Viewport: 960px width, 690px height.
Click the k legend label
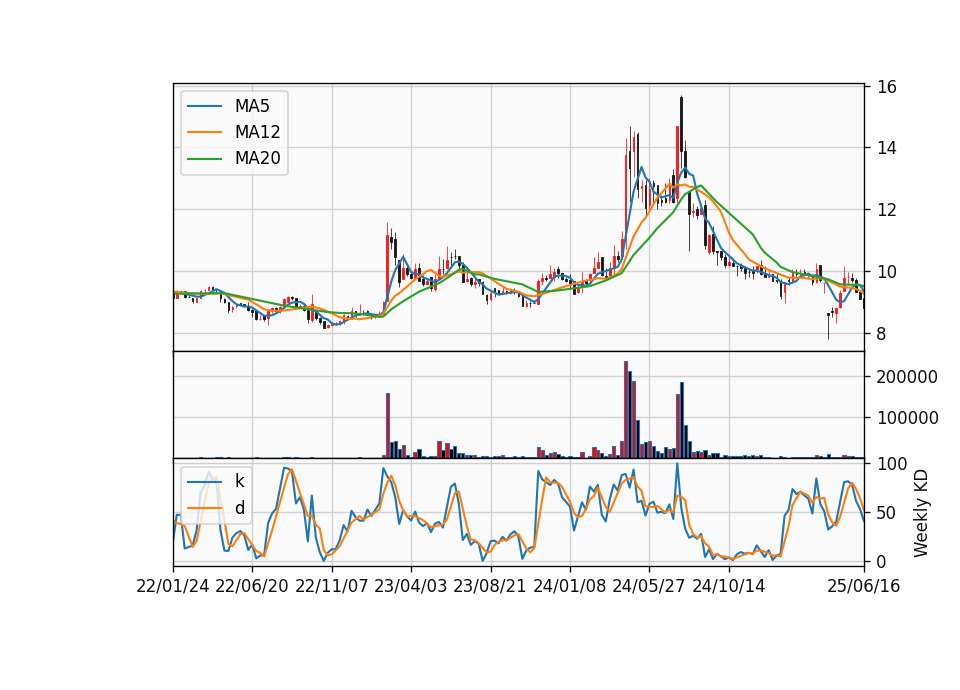tap(239, 481)
